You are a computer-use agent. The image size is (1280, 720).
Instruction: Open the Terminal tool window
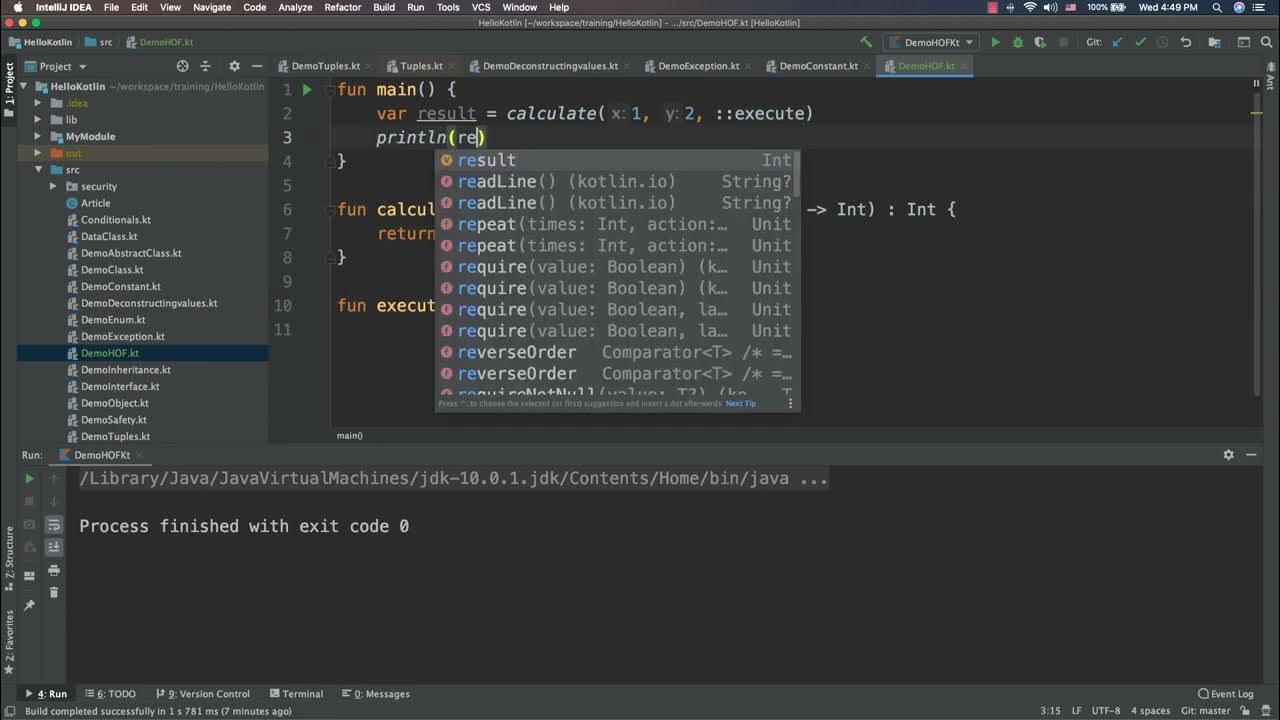click(296, 694)
